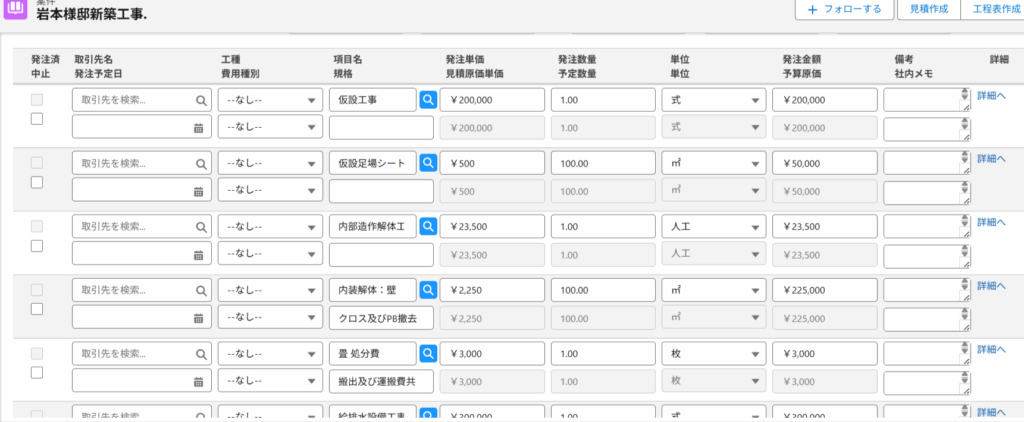
Task: Open 工種 dropdown in 仮設工事 row
Action: point(270,100)
